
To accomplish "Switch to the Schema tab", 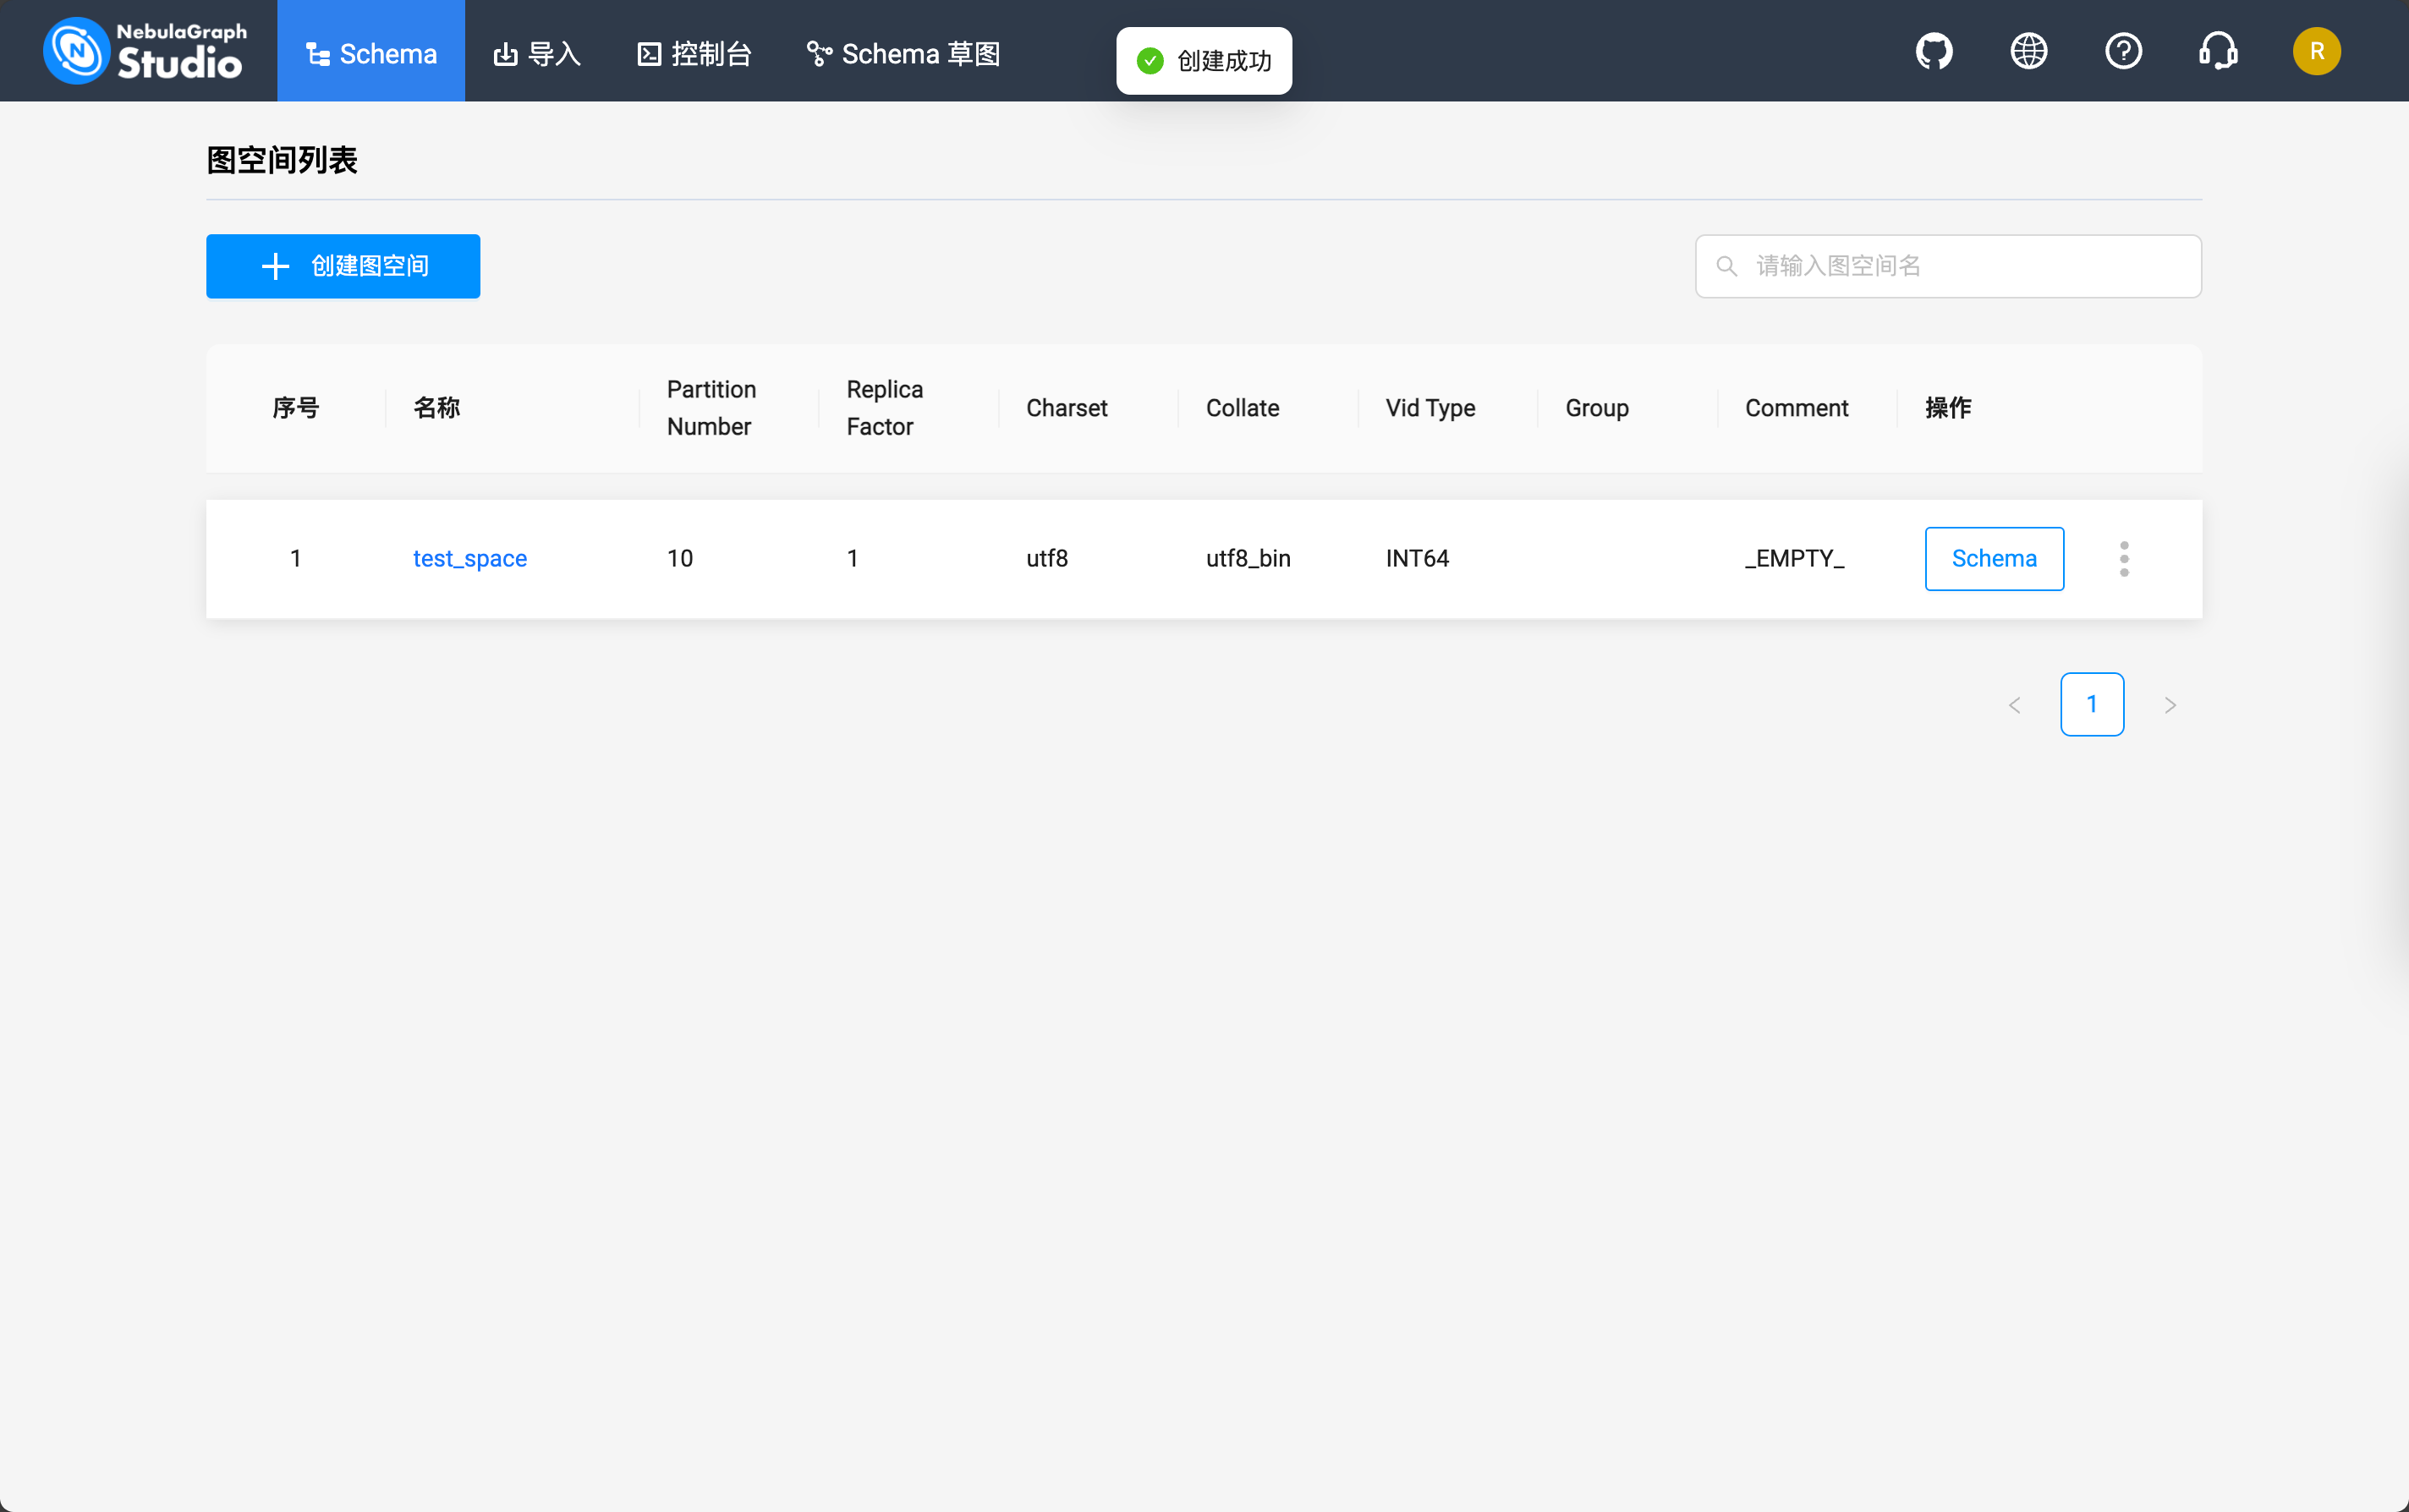I will pyautogui.click(x=371, y=53).
